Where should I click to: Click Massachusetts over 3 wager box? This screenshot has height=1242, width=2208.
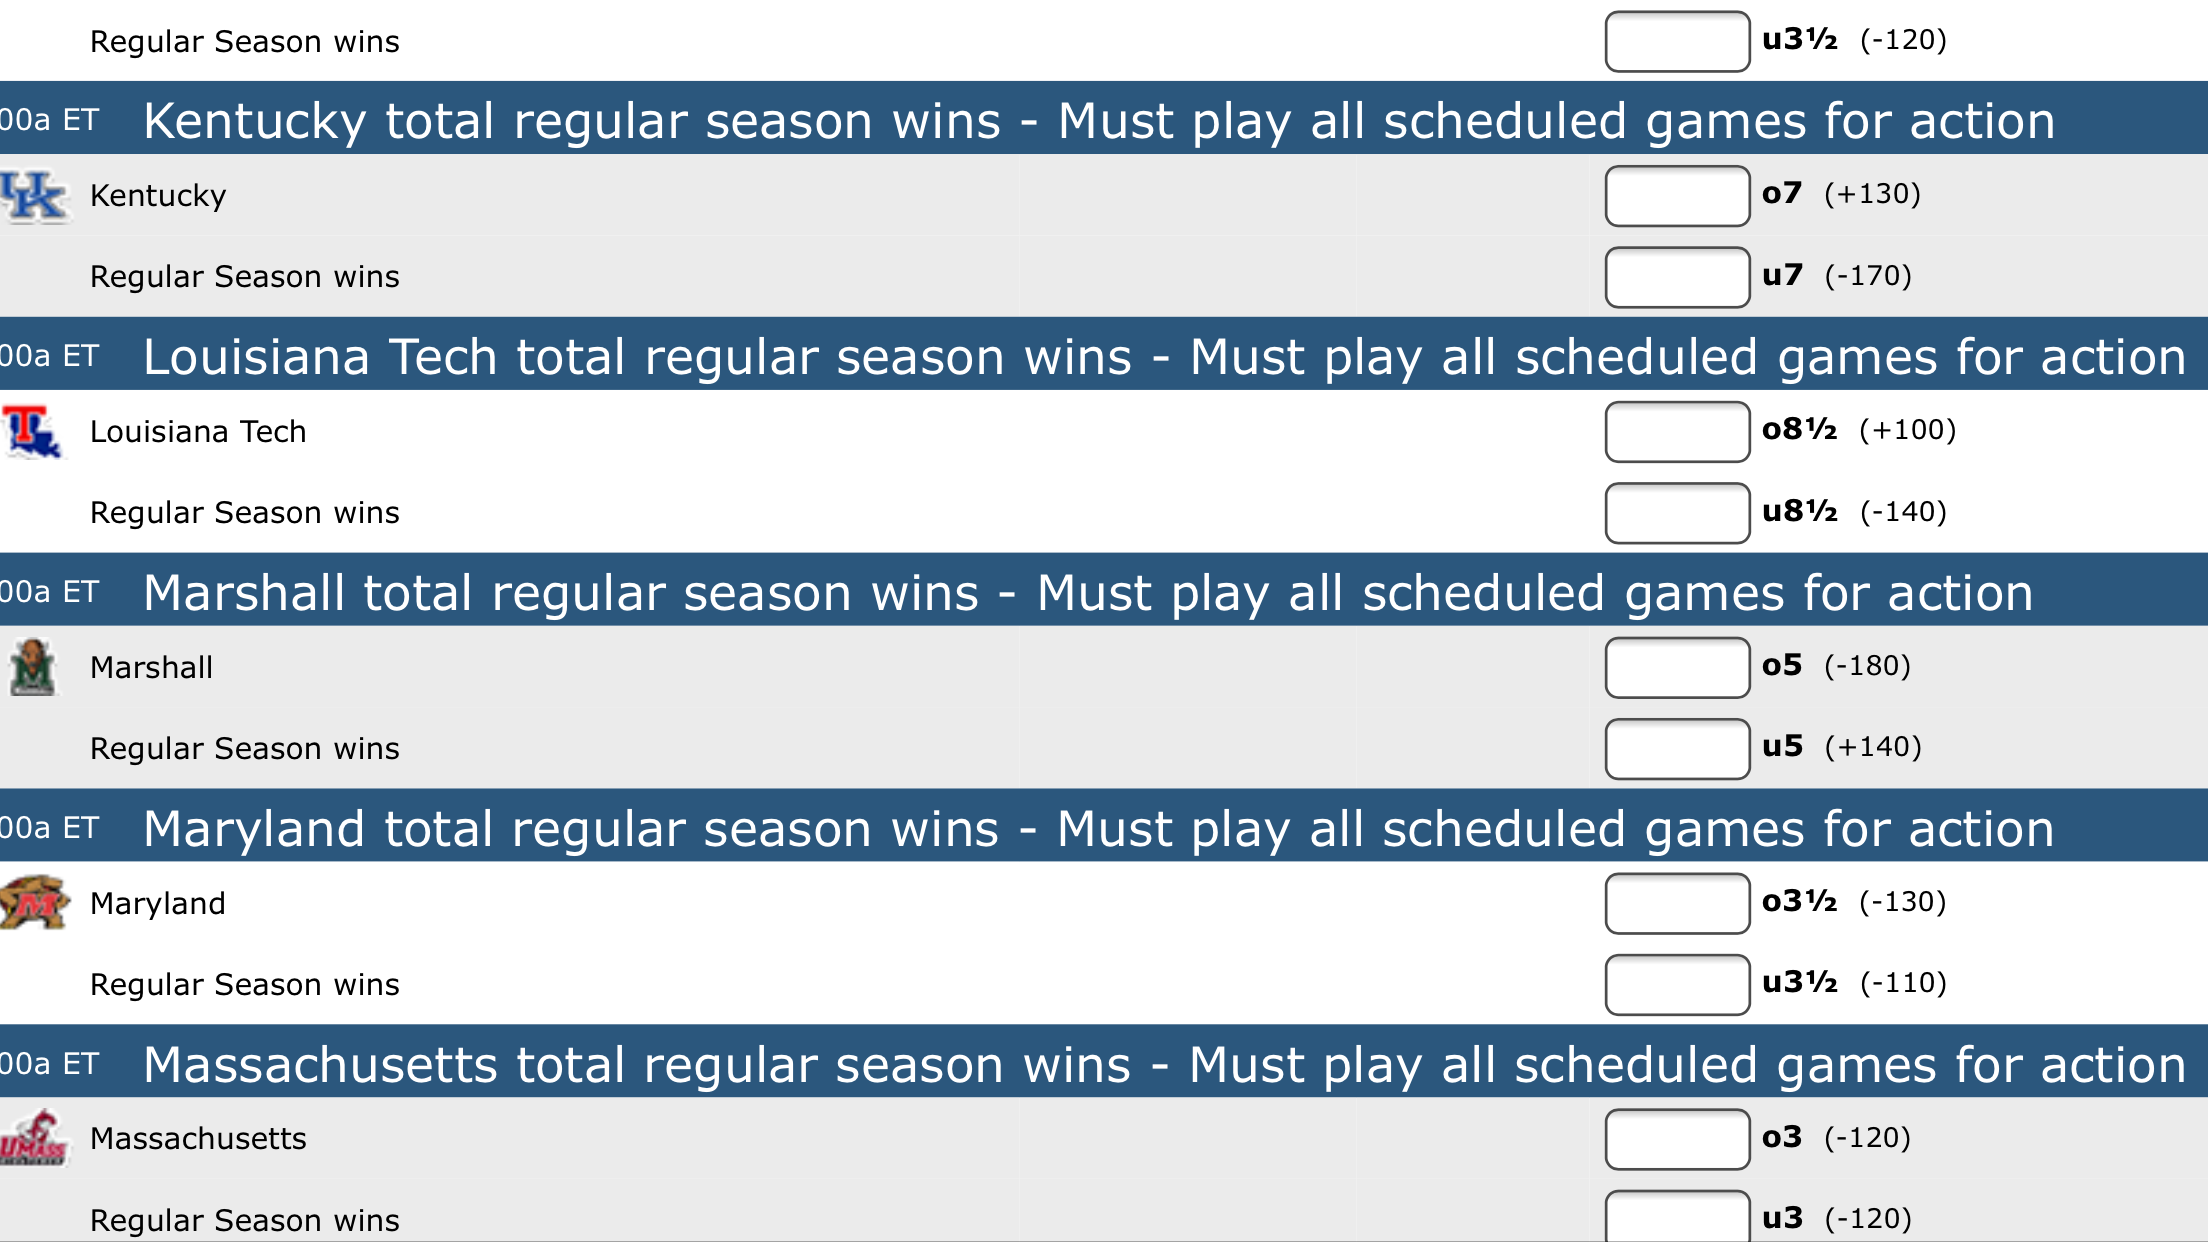1676,1139
